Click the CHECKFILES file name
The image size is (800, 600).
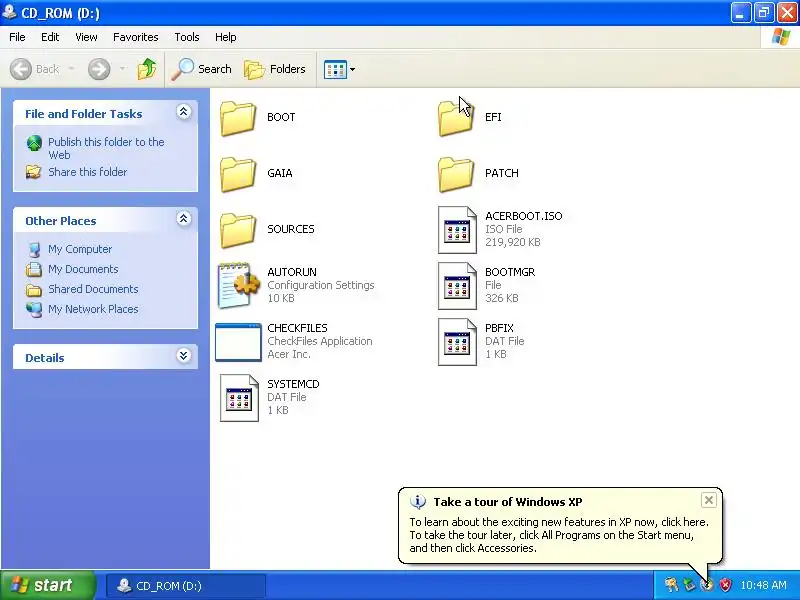click(297, 328)
